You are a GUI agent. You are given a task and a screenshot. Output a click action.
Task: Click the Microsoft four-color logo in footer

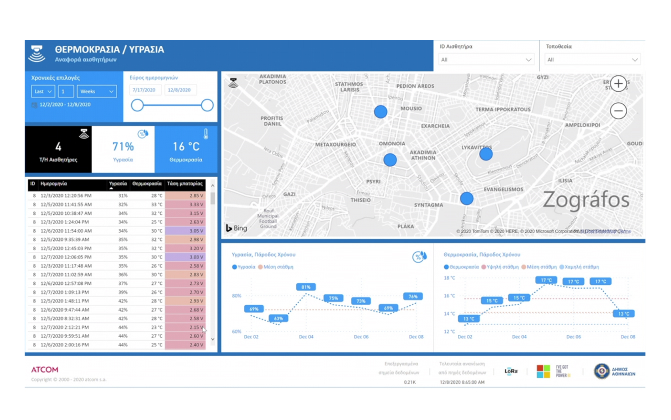point(543,371)
